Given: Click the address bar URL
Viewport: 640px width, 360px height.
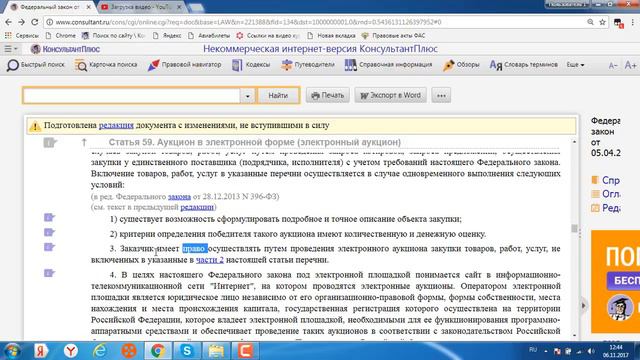Looking at the screenshot, I should (248, 22).
